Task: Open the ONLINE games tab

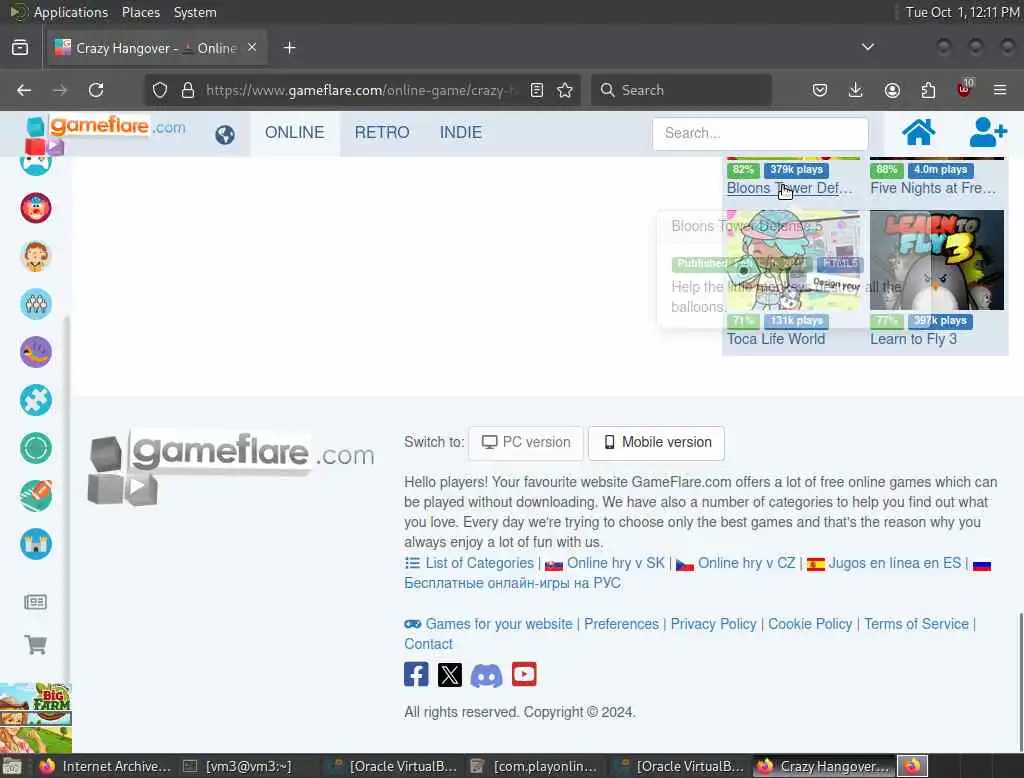Action: click(x=295, y=133)
